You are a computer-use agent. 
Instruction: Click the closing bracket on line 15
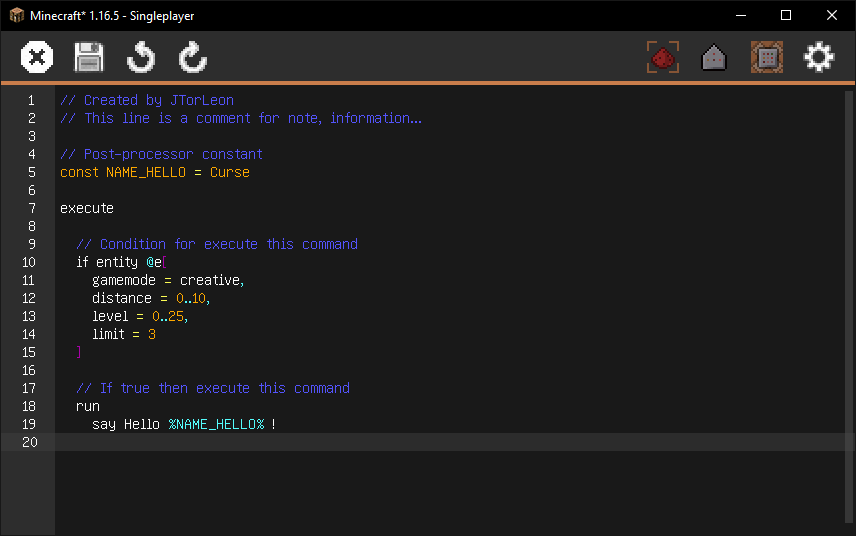point(79,352)
